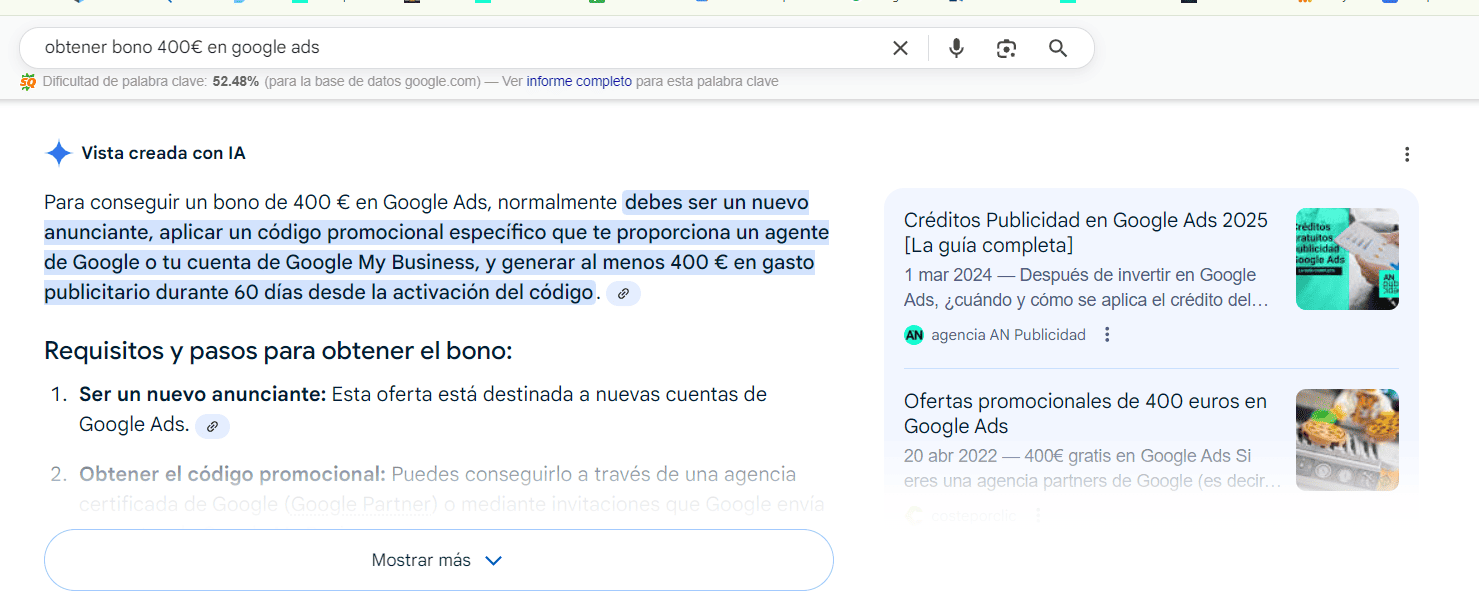This screenshot has width=1479, height=601.
Task: Clear the search query with the X icon
Action: pyautogui.click(x=900, y=48)
